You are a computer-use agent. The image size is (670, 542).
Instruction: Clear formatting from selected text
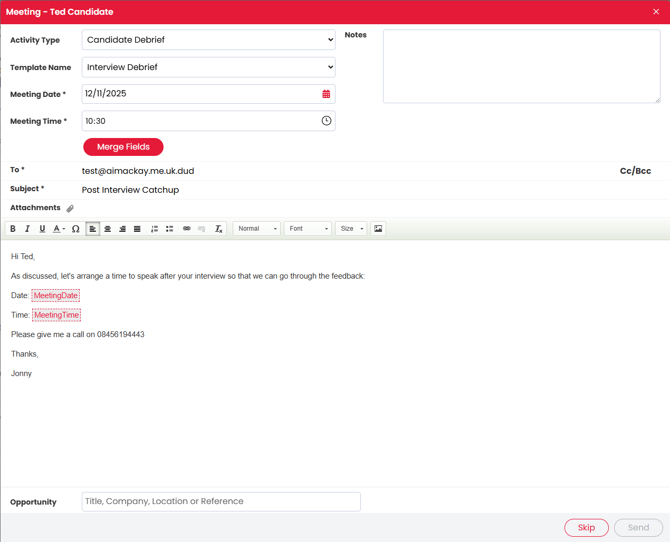click(x=218, y=229)
